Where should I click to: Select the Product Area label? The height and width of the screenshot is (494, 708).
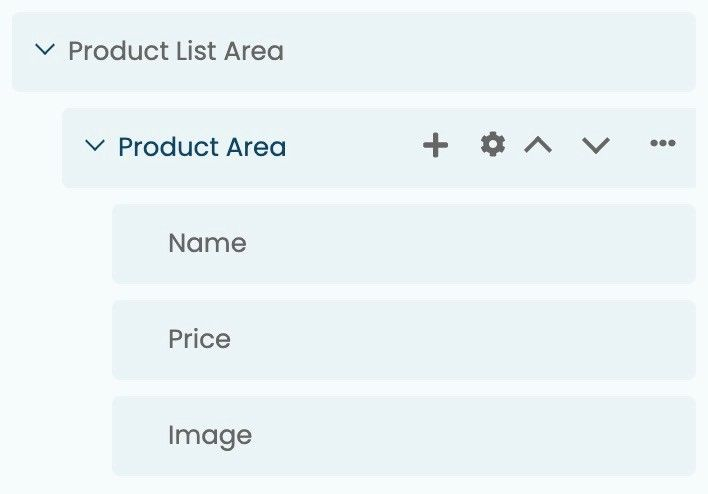coord(202,147)
